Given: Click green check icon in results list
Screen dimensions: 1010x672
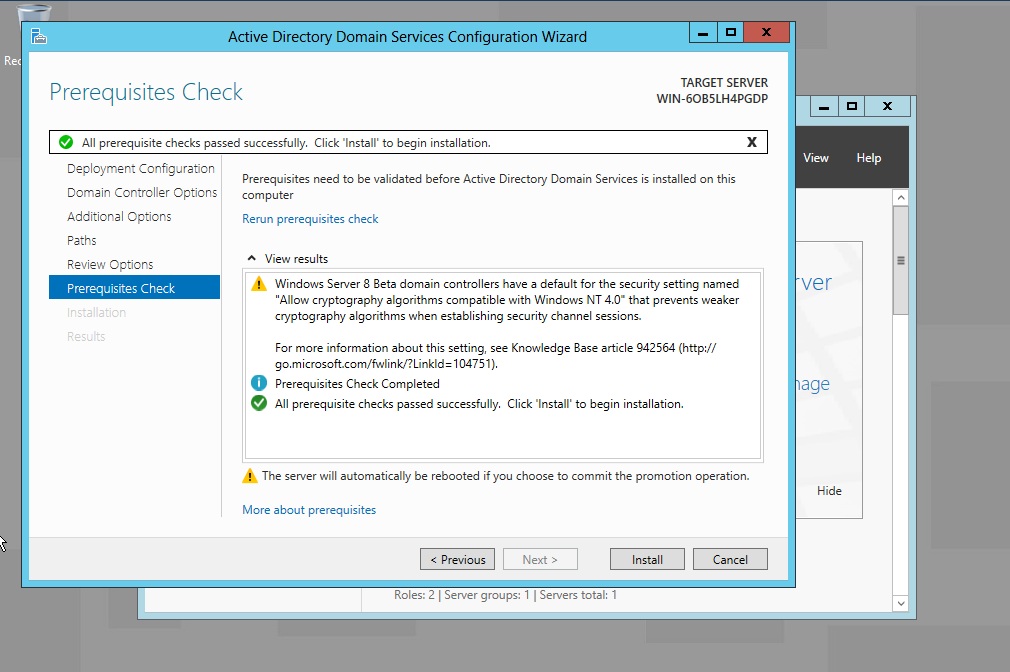Looking at the screenshot, I should point(259,403).
